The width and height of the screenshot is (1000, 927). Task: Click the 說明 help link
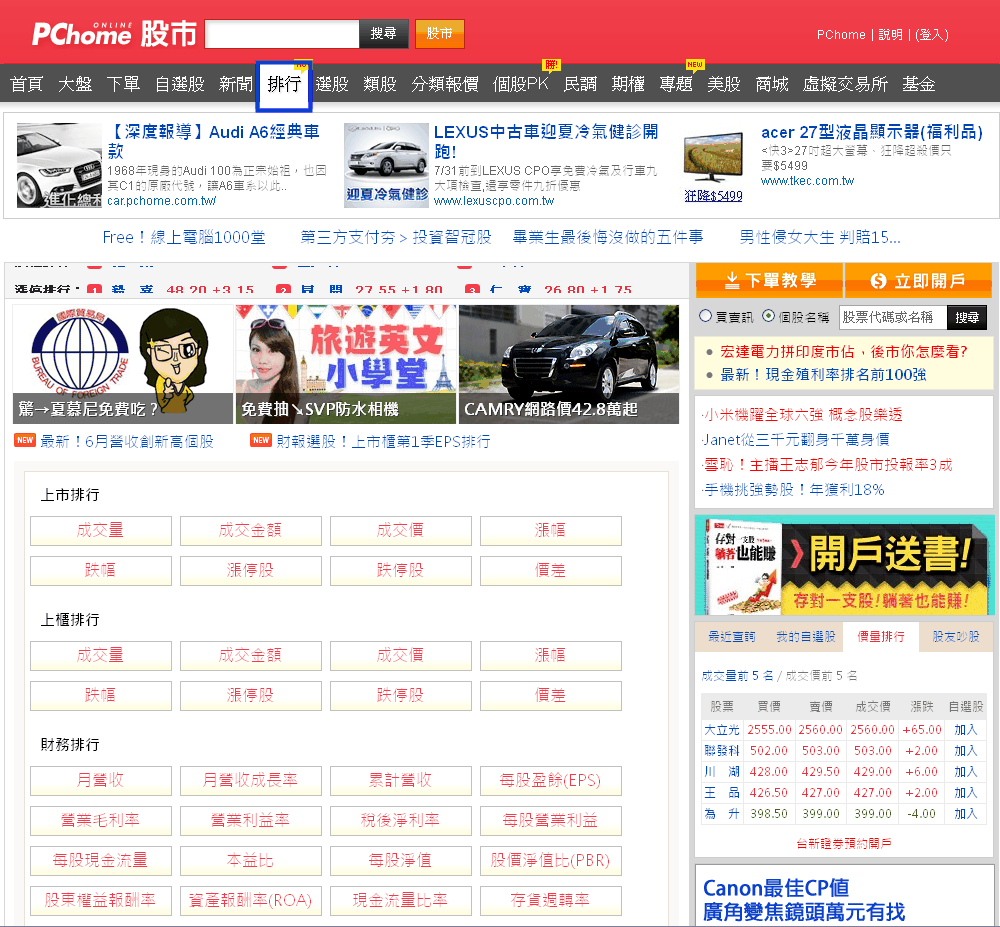tap(890, 34)
